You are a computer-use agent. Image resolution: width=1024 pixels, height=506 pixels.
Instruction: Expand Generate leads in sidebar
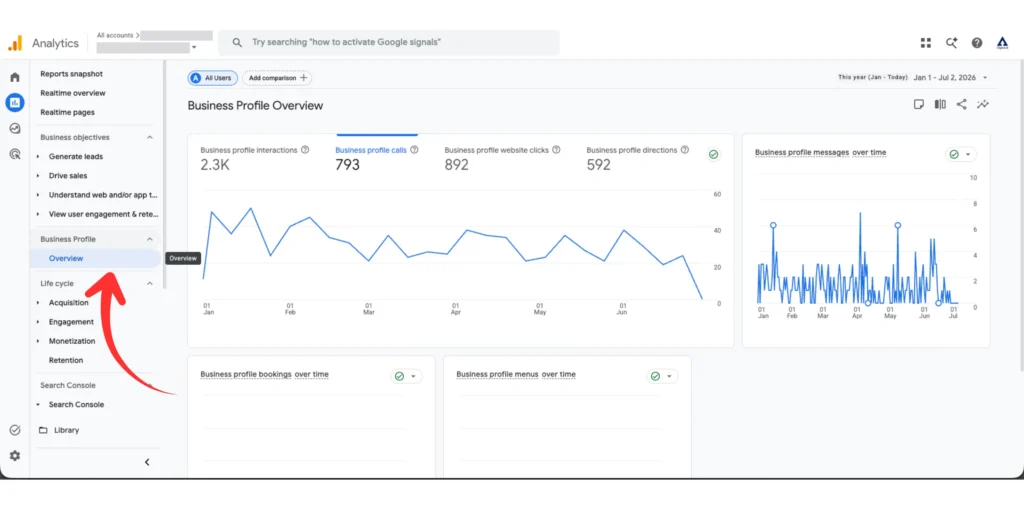[x=38, y=157]
